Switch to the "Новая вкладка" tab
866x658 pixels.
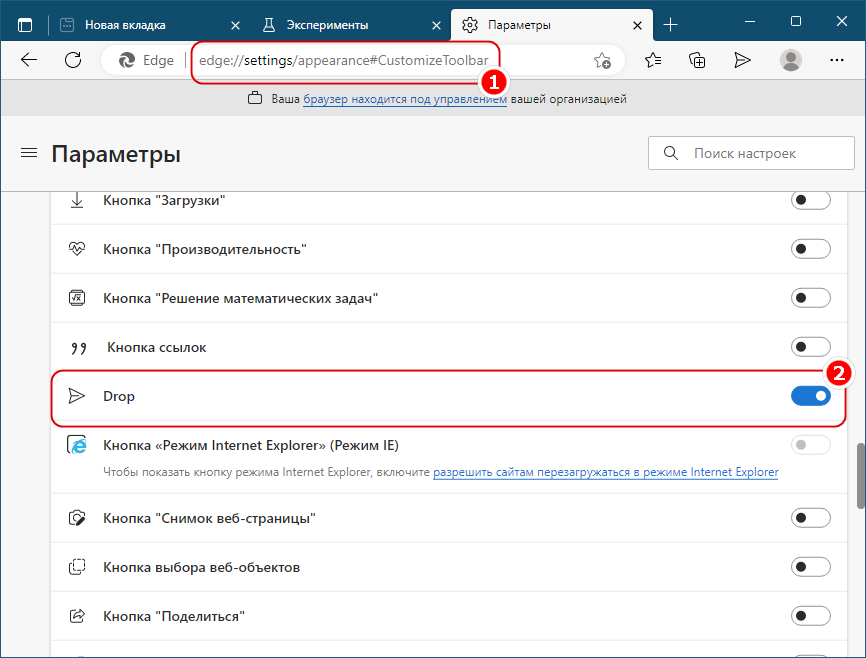click(x=150, y=25)
